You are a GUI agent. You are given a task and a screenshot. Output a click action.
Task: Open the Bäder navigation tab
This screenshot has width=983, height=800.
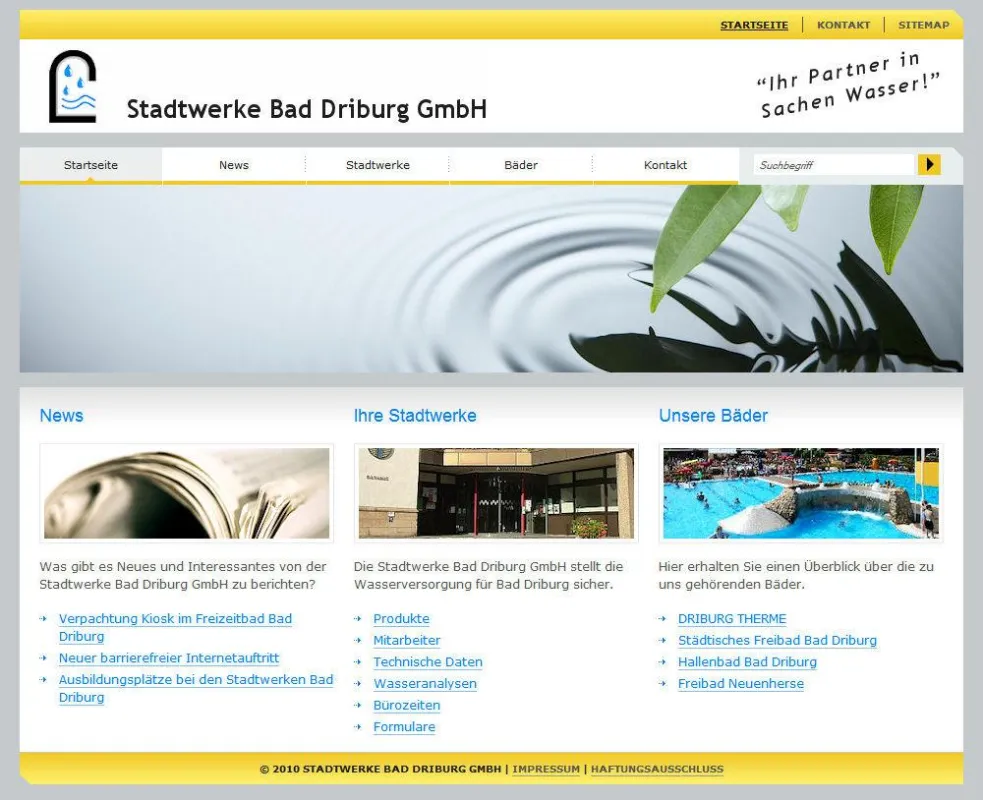521,166
